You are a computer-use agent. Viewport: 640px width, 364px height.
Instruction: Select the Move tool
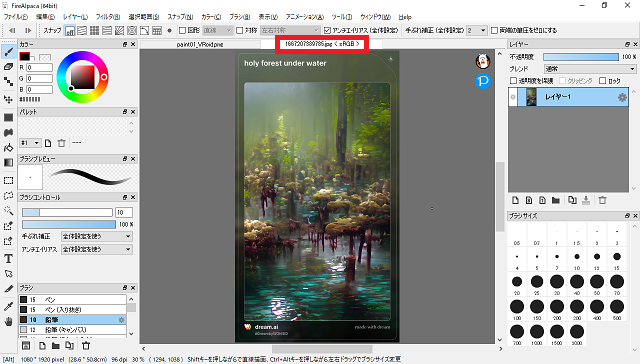[x=8, y=99]
